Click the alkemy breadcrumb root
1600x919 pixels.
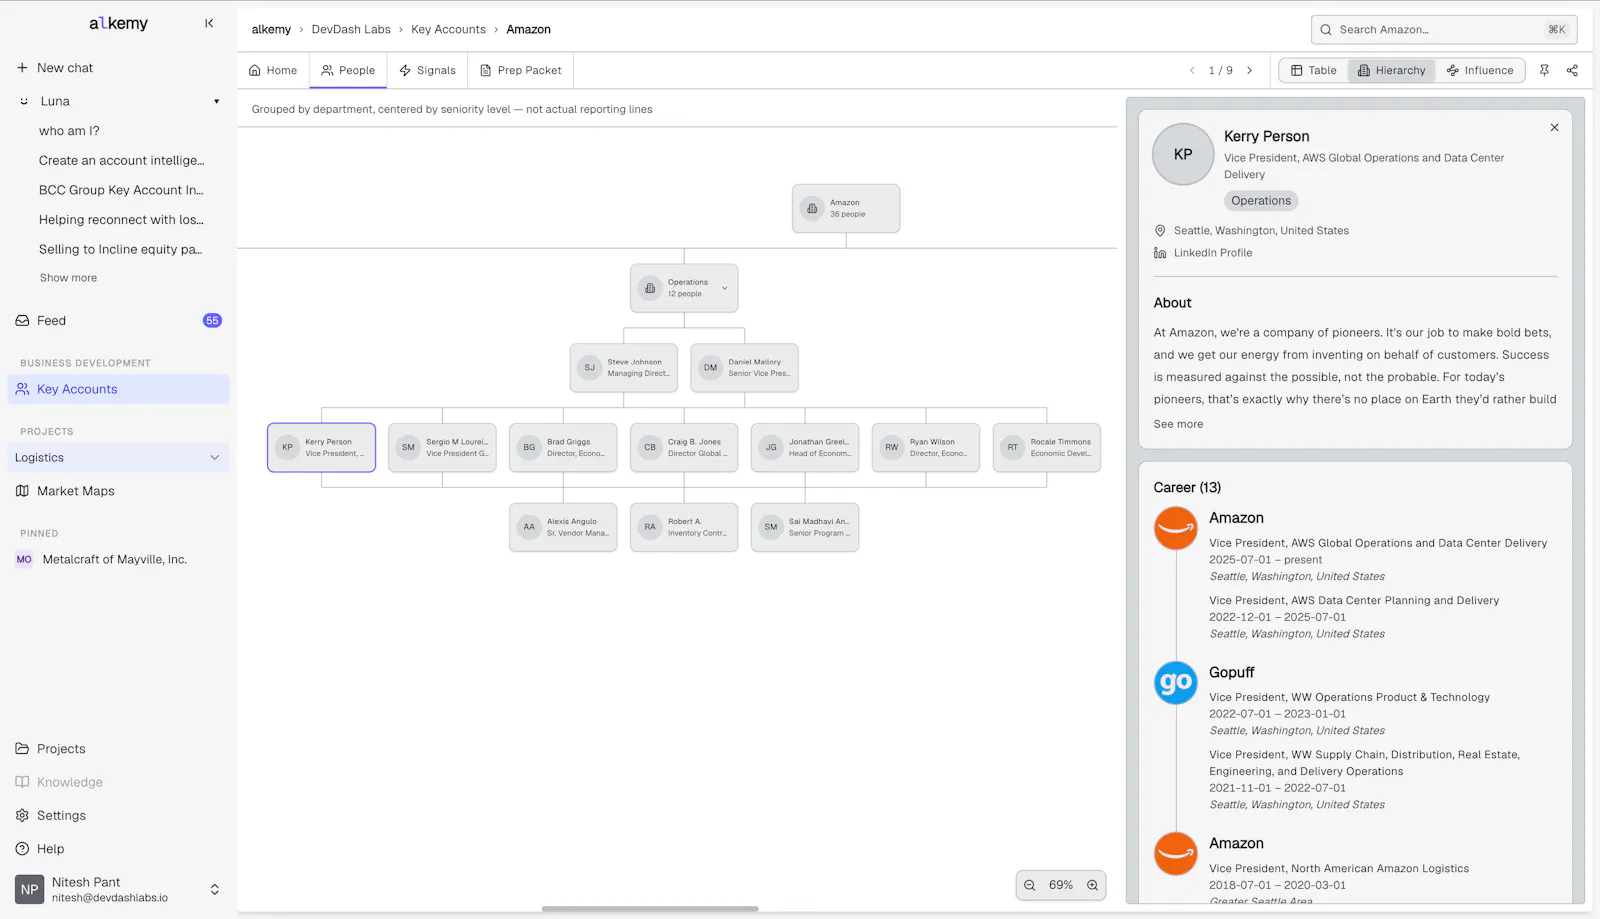[x=271, y=30]
